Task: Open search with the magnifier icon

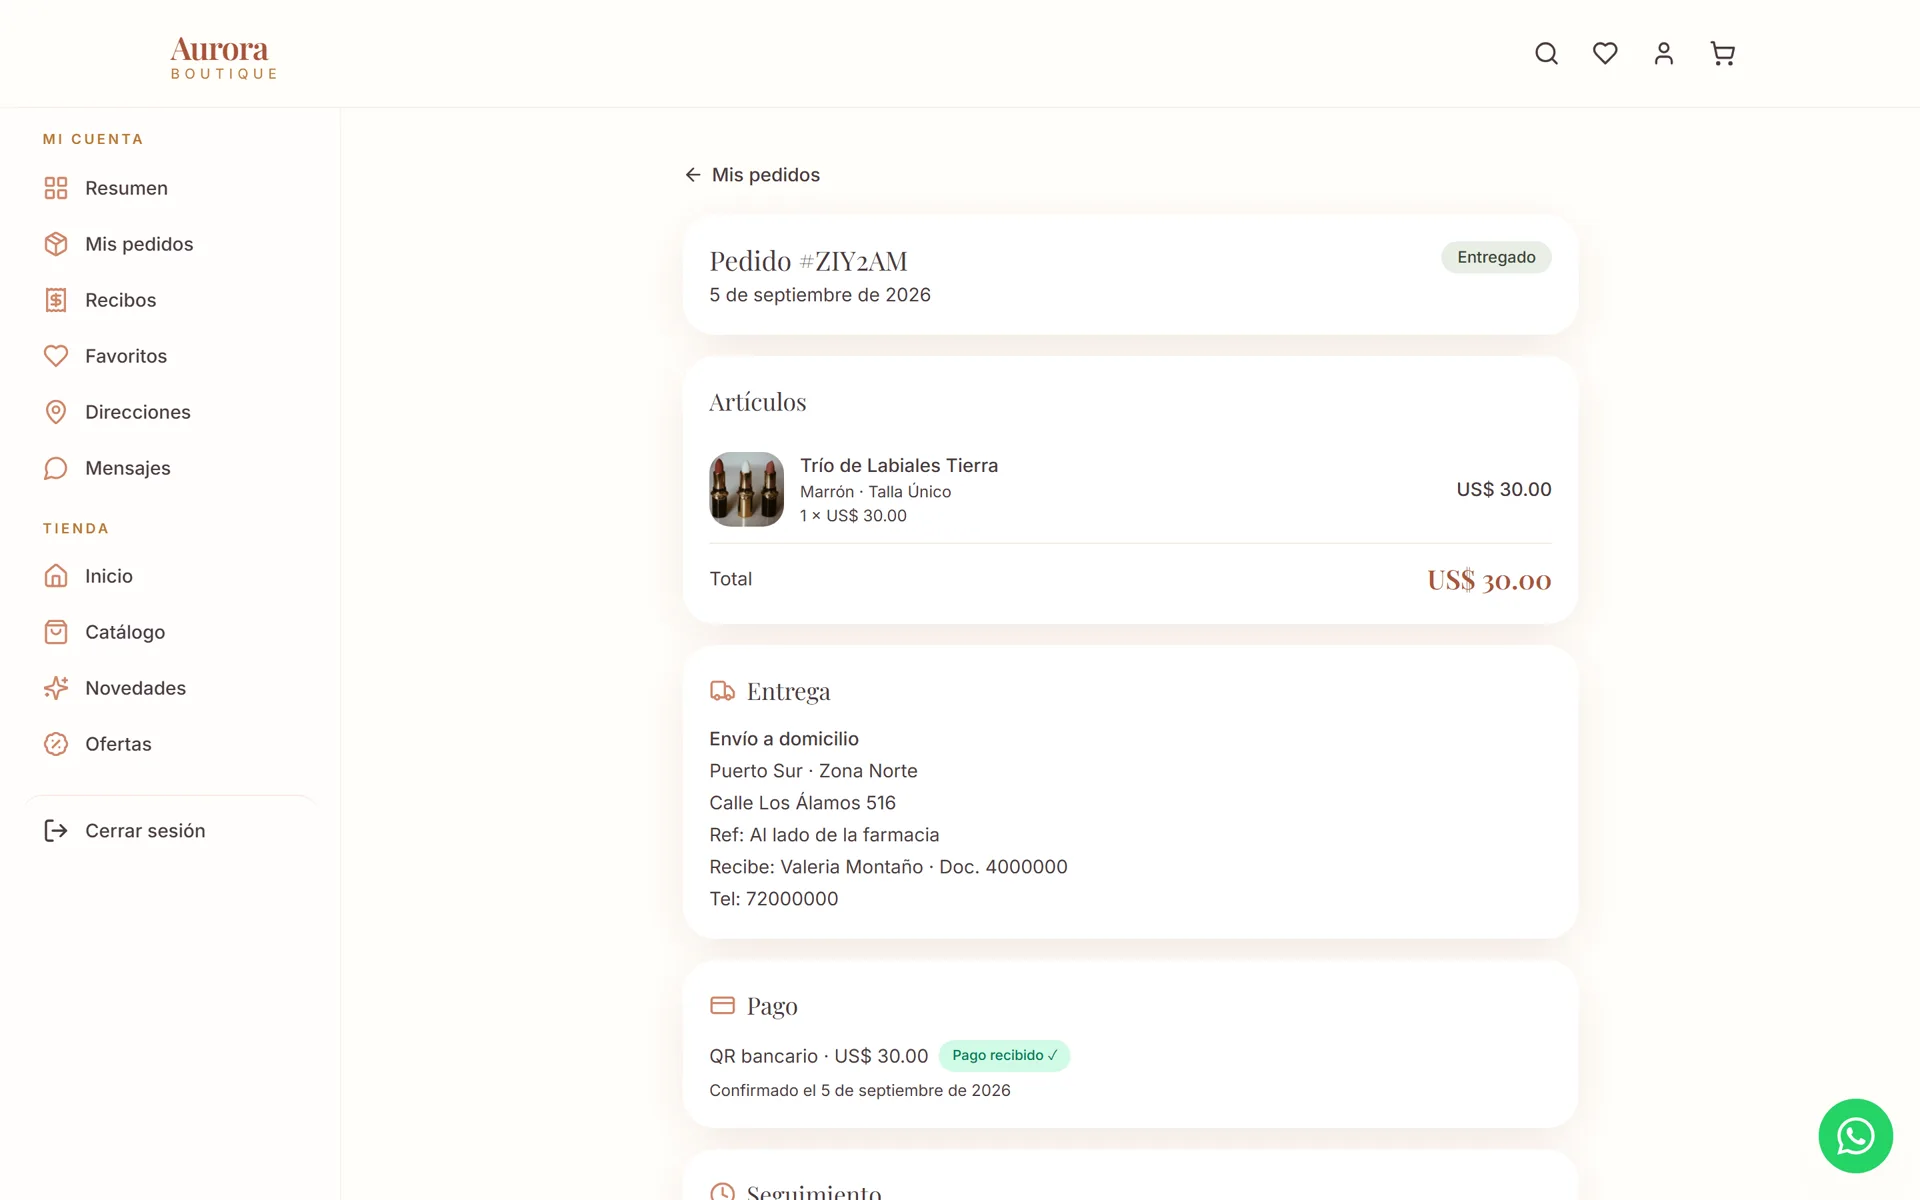Action: [x=1546, y=53]
